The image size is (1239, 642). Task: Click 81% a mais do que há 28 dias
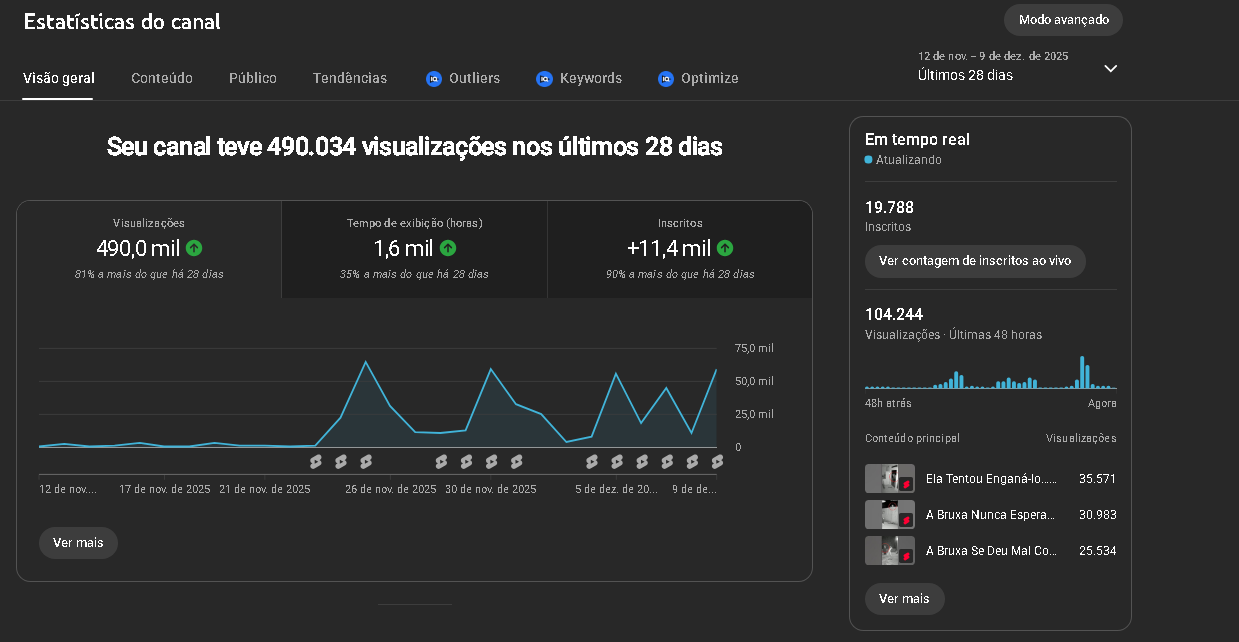(149, 274)
